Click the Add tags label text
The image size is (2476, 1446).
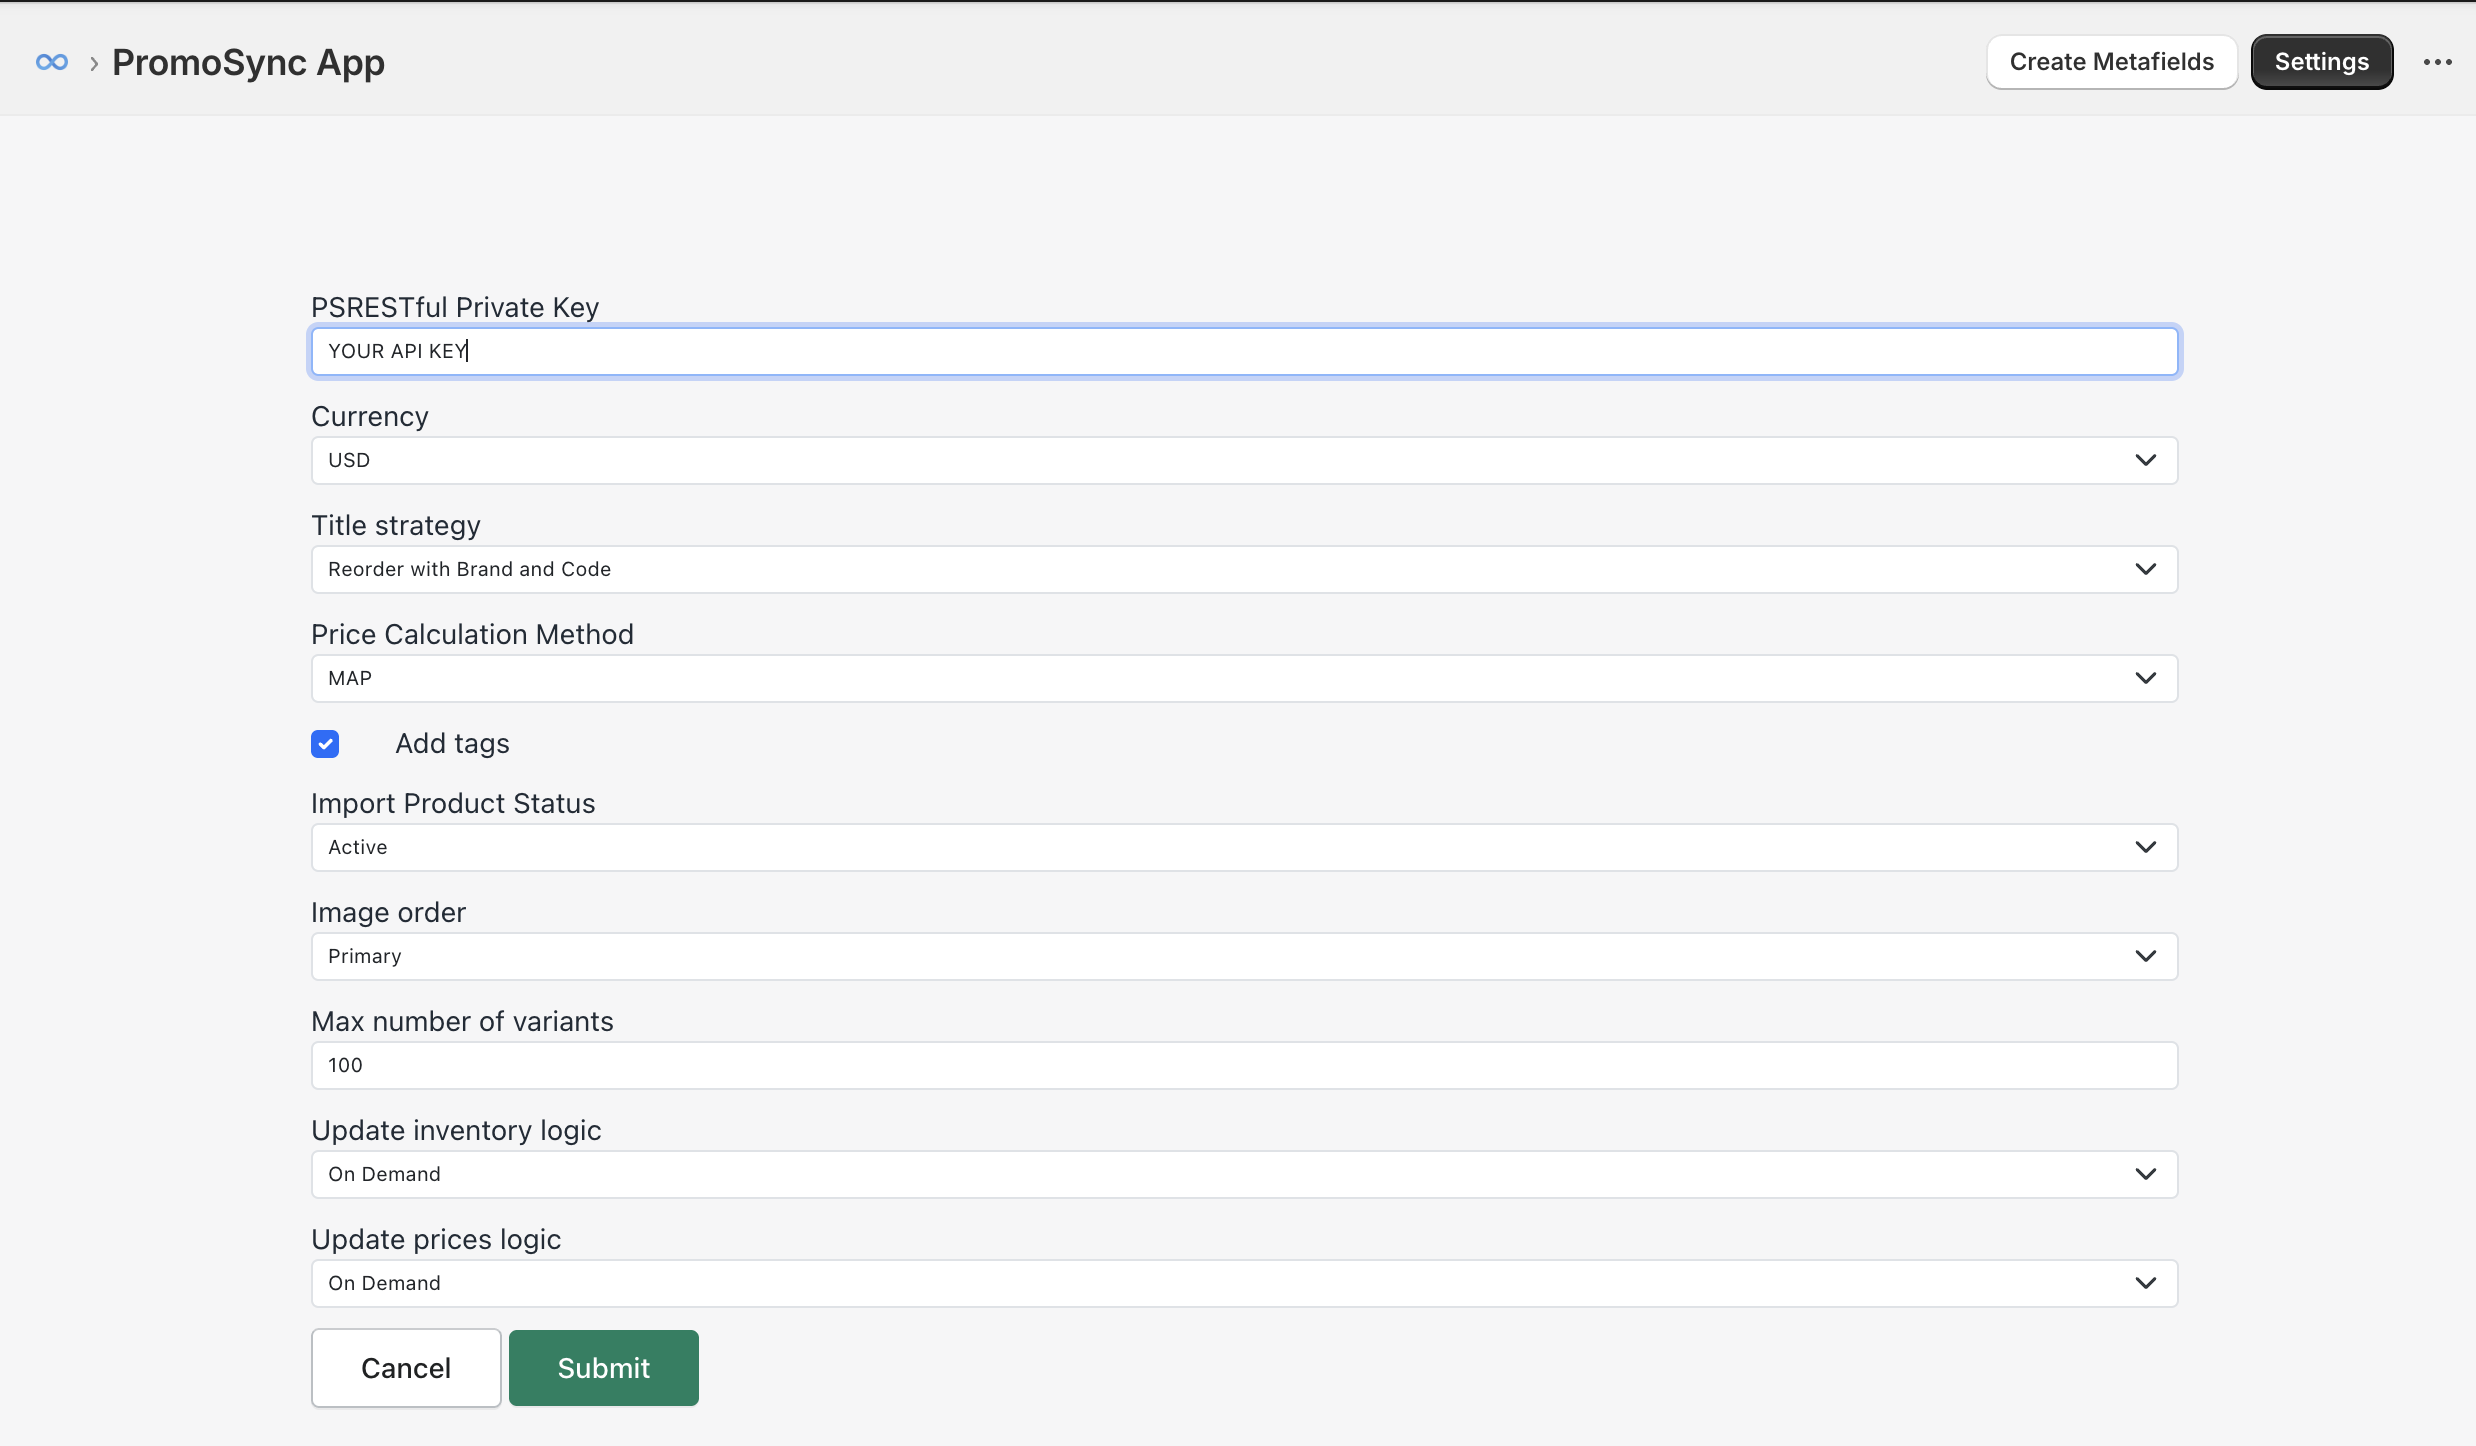452,744
